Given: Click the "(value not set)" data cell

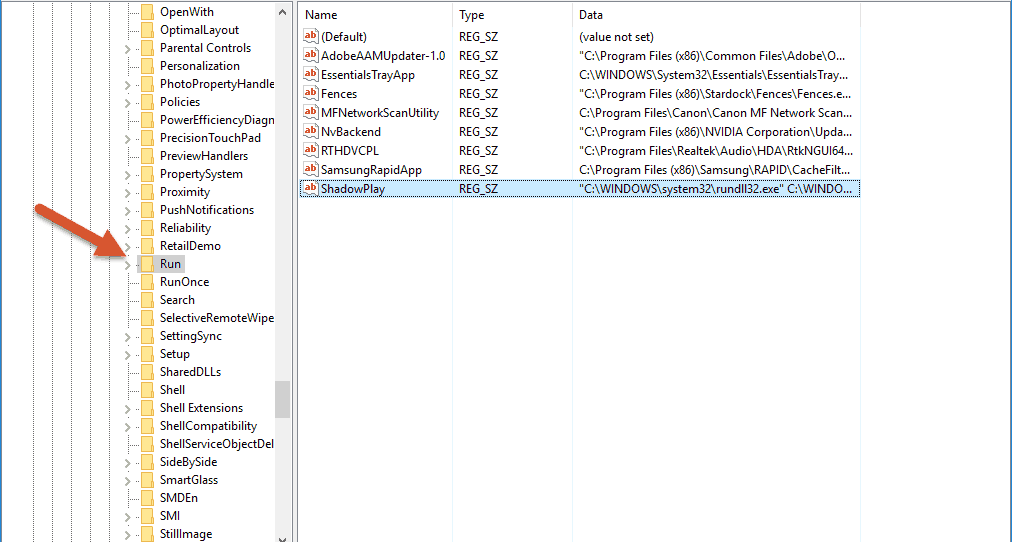Looking at the screenshot, I should [x=616, y=37].
